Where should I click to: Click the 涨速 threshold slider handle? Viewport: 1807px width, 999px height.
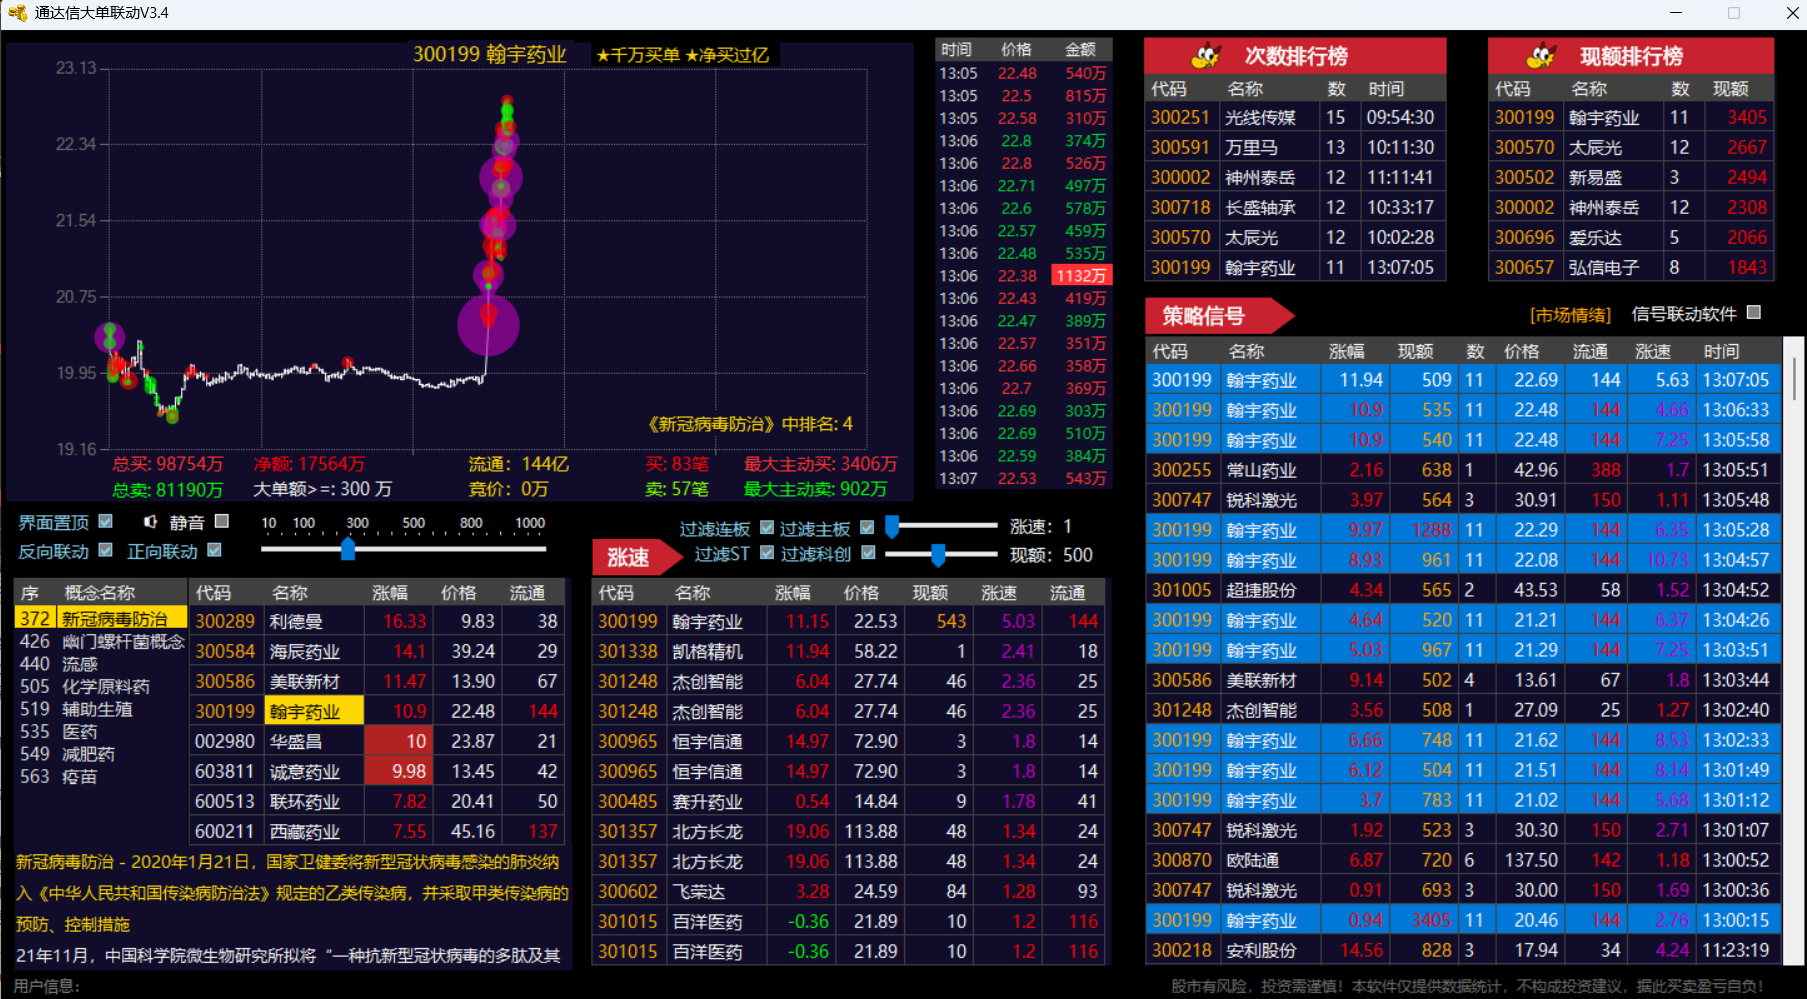click(x=892, y=526)
